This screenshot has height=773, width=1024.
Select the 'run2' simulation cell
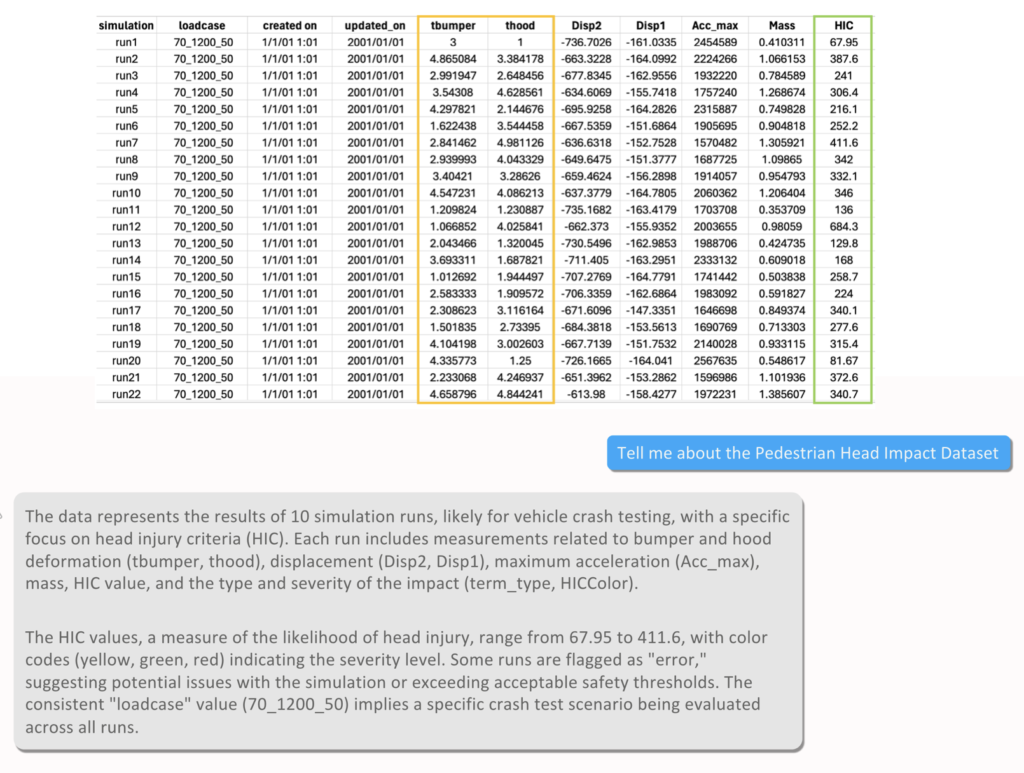126,59
